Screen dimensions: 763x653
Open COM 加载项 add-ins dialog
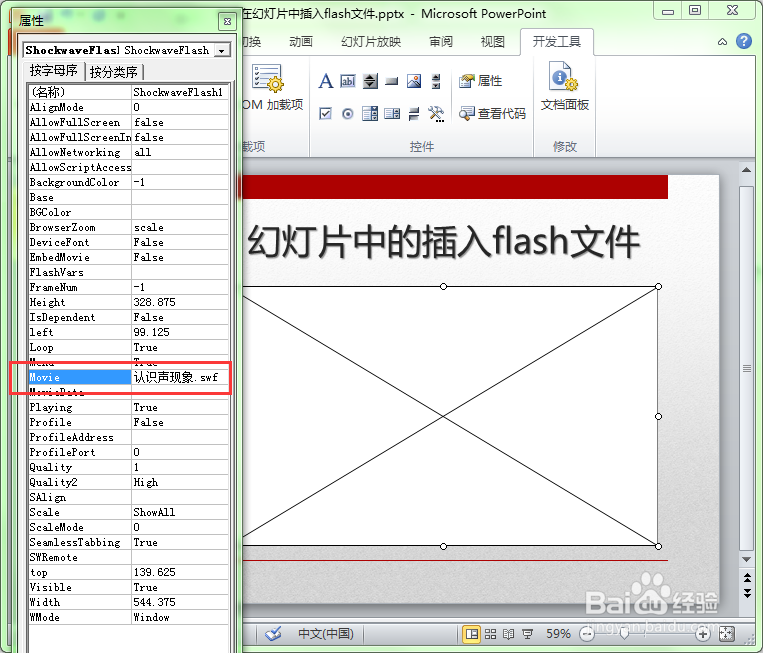(x=272, y=88)
